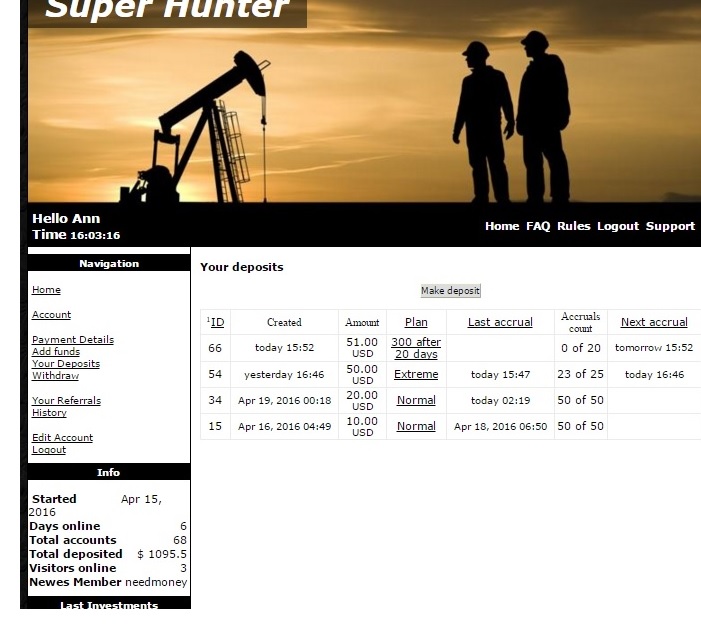The height and width of the screenshot is (627, 701).
Task: Click the Make deposit button
Action: [450, 291]
